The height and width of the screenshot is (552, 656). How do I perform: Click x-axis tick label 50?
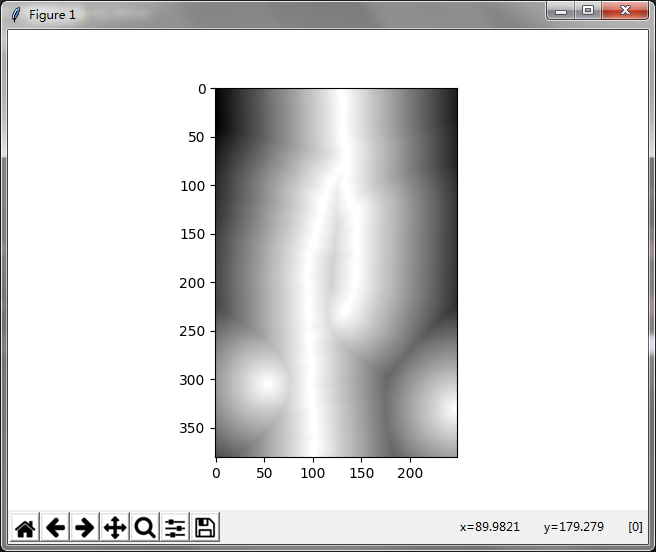[x=264, y=473]
